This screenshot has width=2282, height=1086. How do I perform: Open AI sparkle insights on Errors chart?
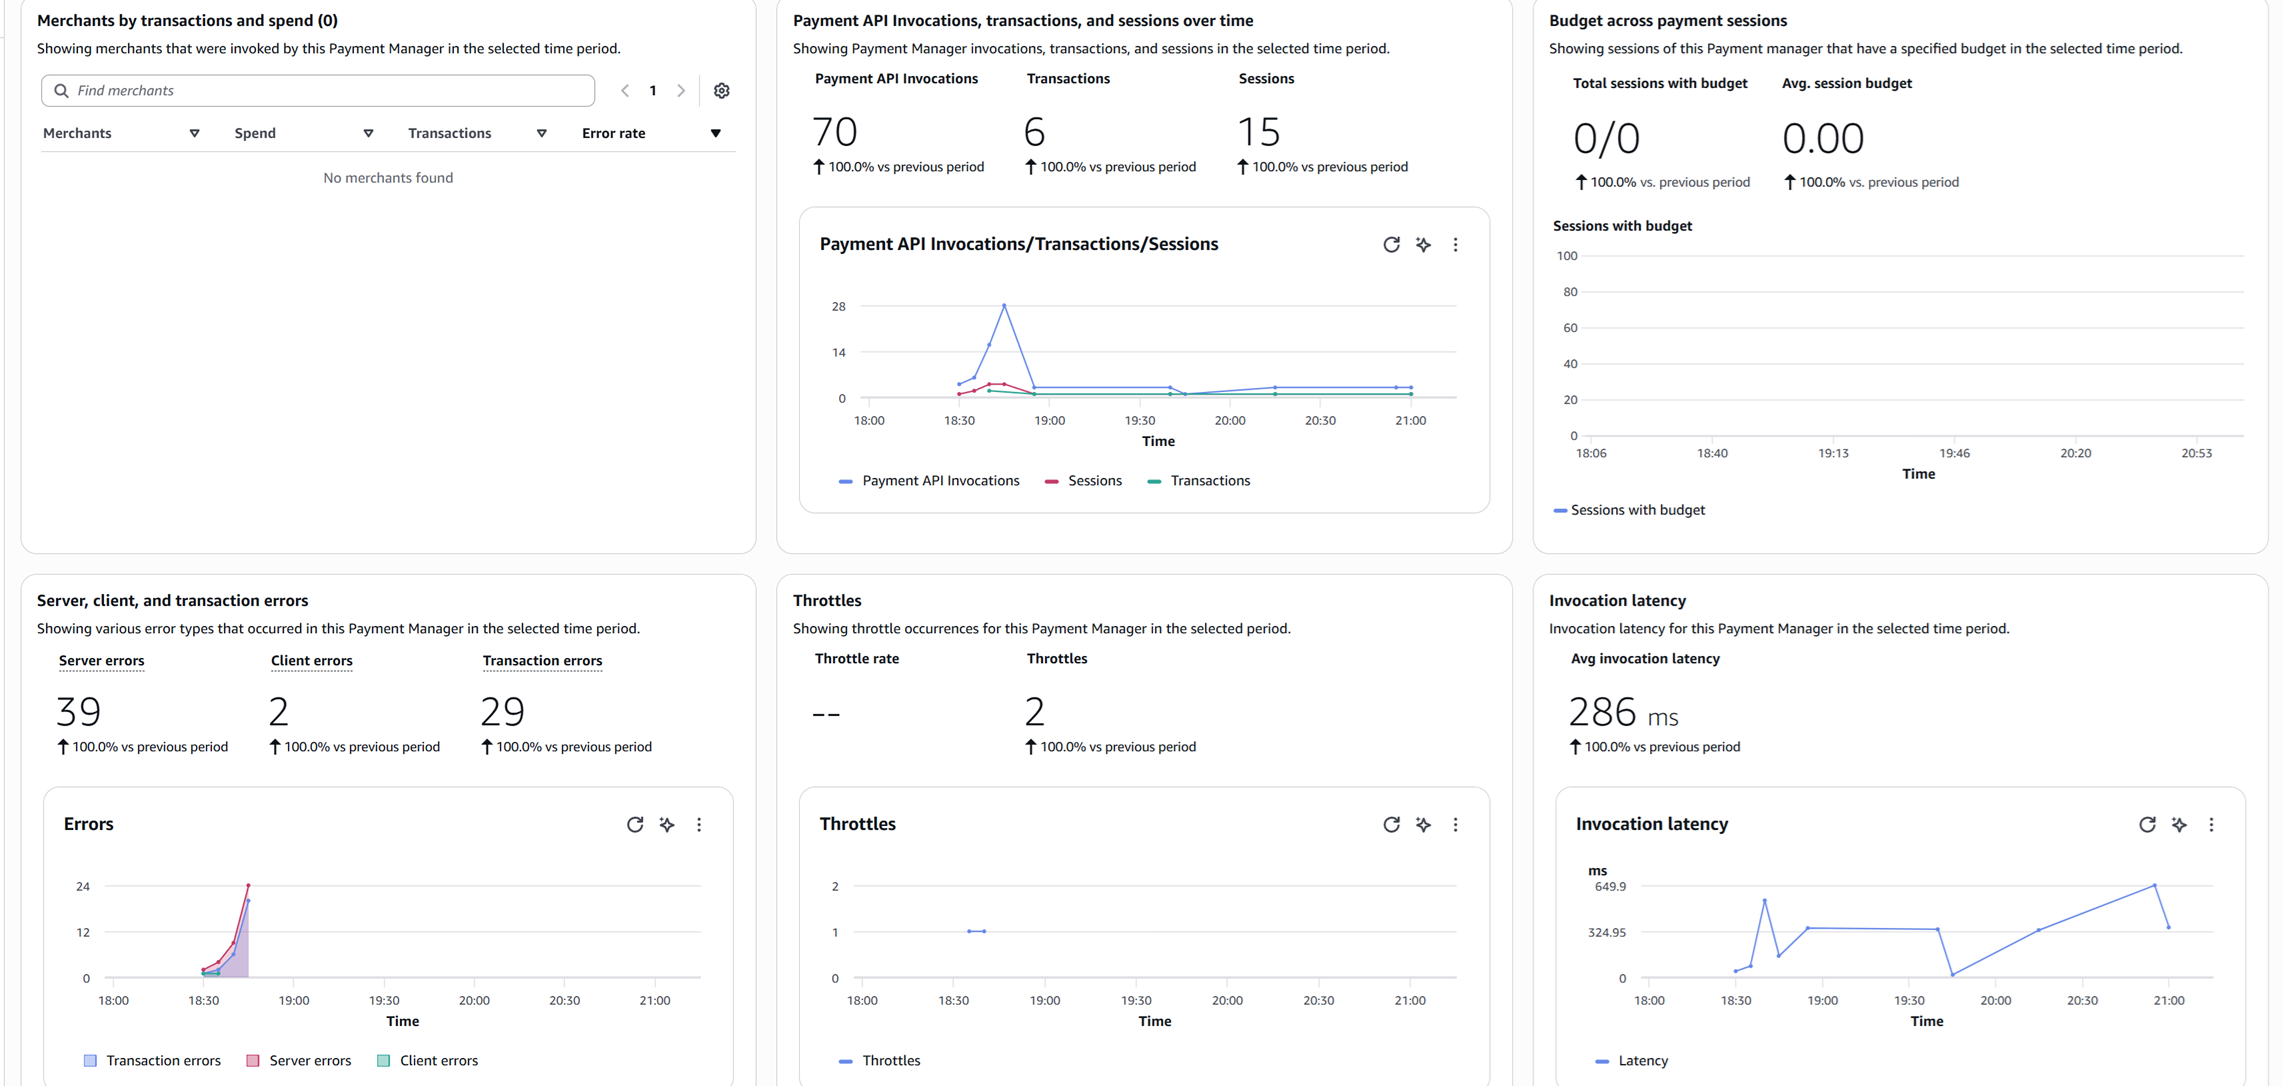pos(667,824)
